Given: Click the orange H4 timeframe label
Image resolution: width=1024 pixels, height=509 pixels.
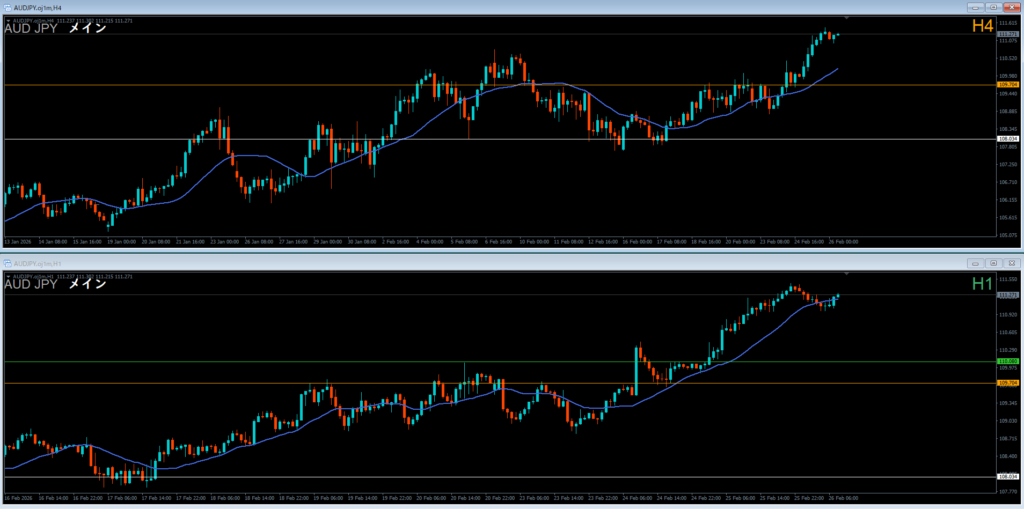Looking at the screenshot, I should click(x=982, y=27).
